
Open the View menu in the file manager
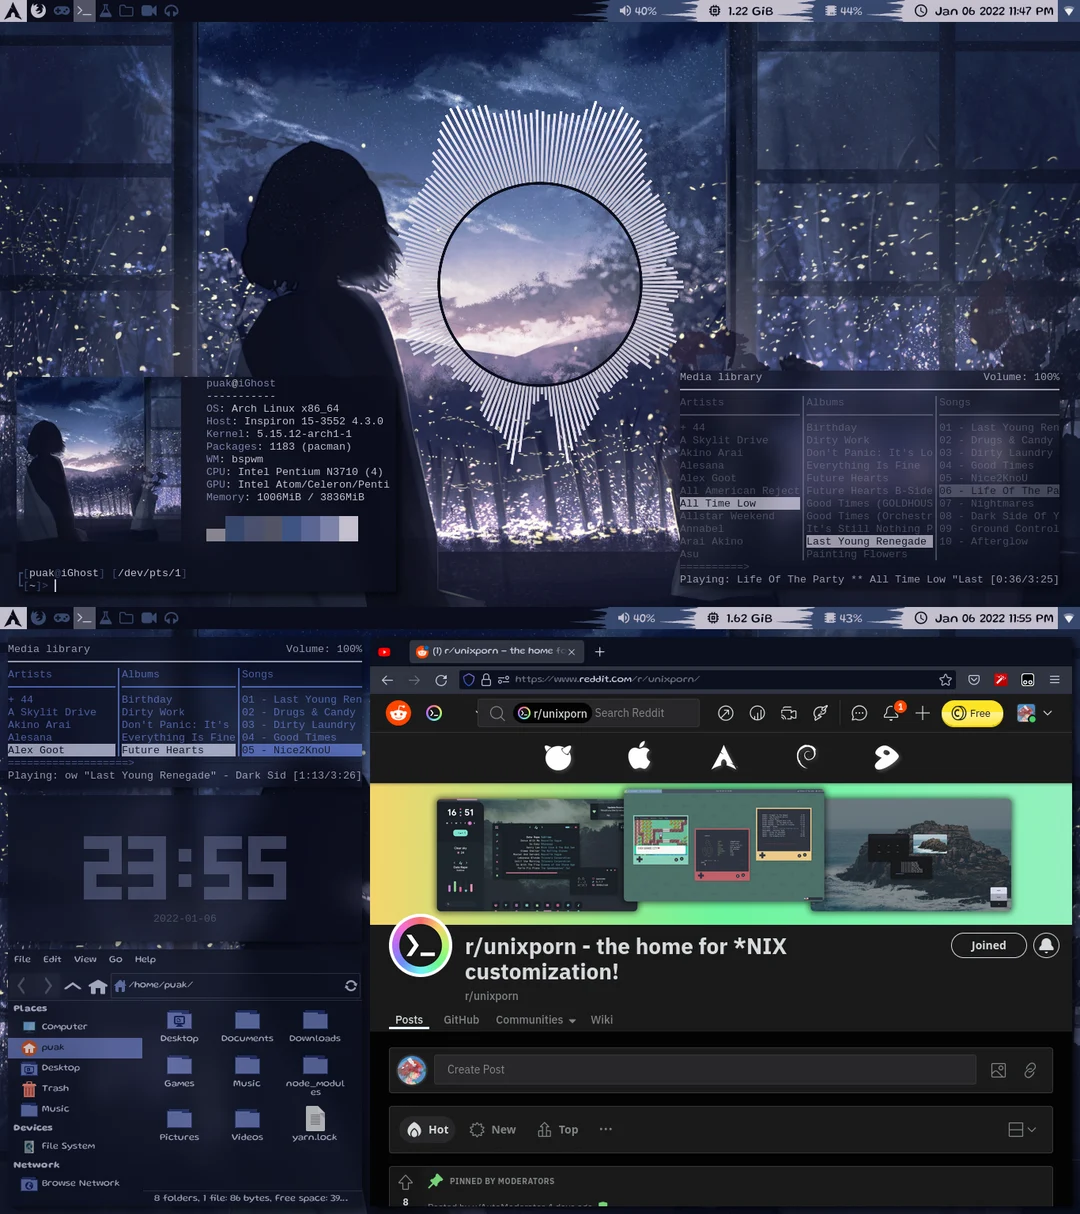point(84,959)
